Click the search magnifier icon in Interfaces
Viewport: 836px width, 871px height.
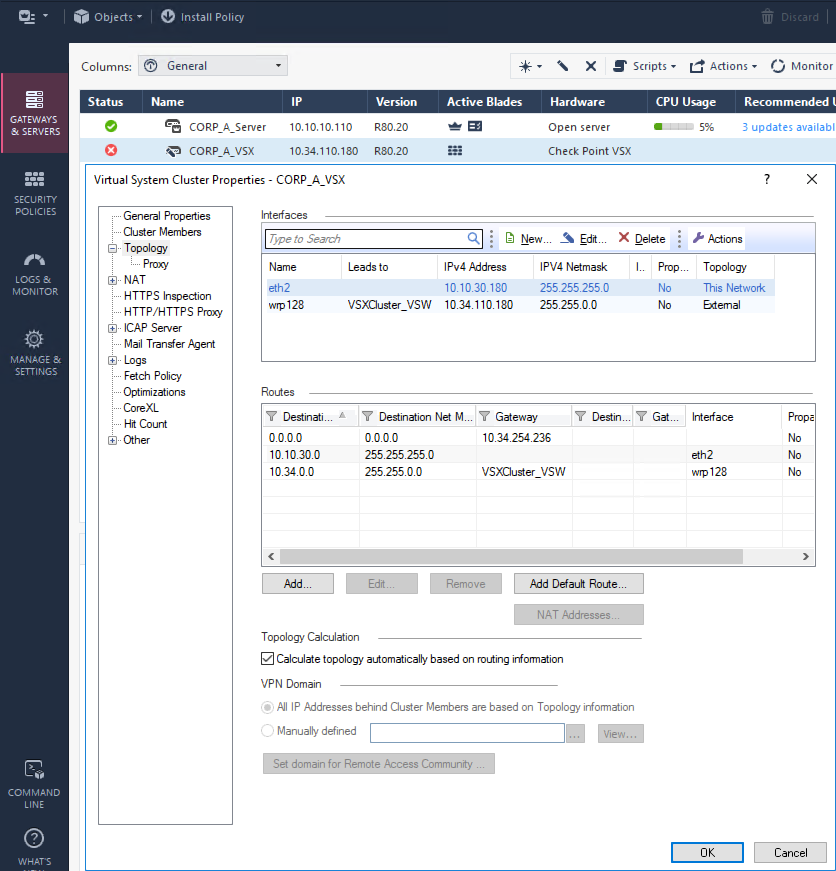point(473,239)
